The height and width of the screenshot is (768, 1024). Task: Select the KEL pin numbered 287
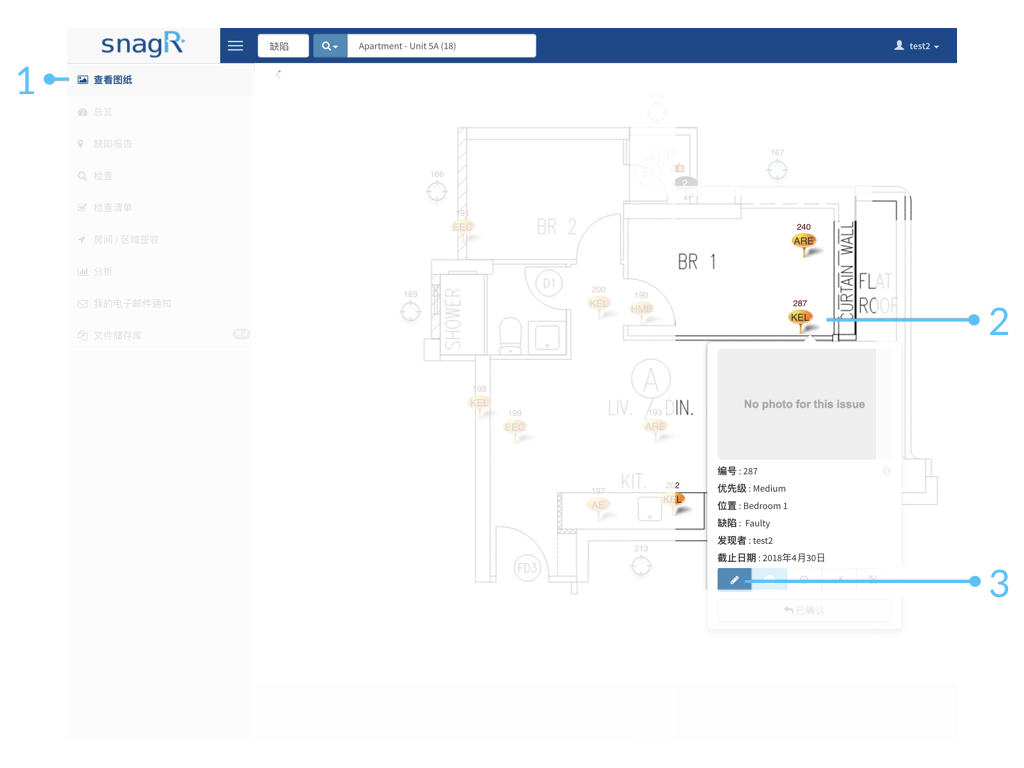[800, 318]
